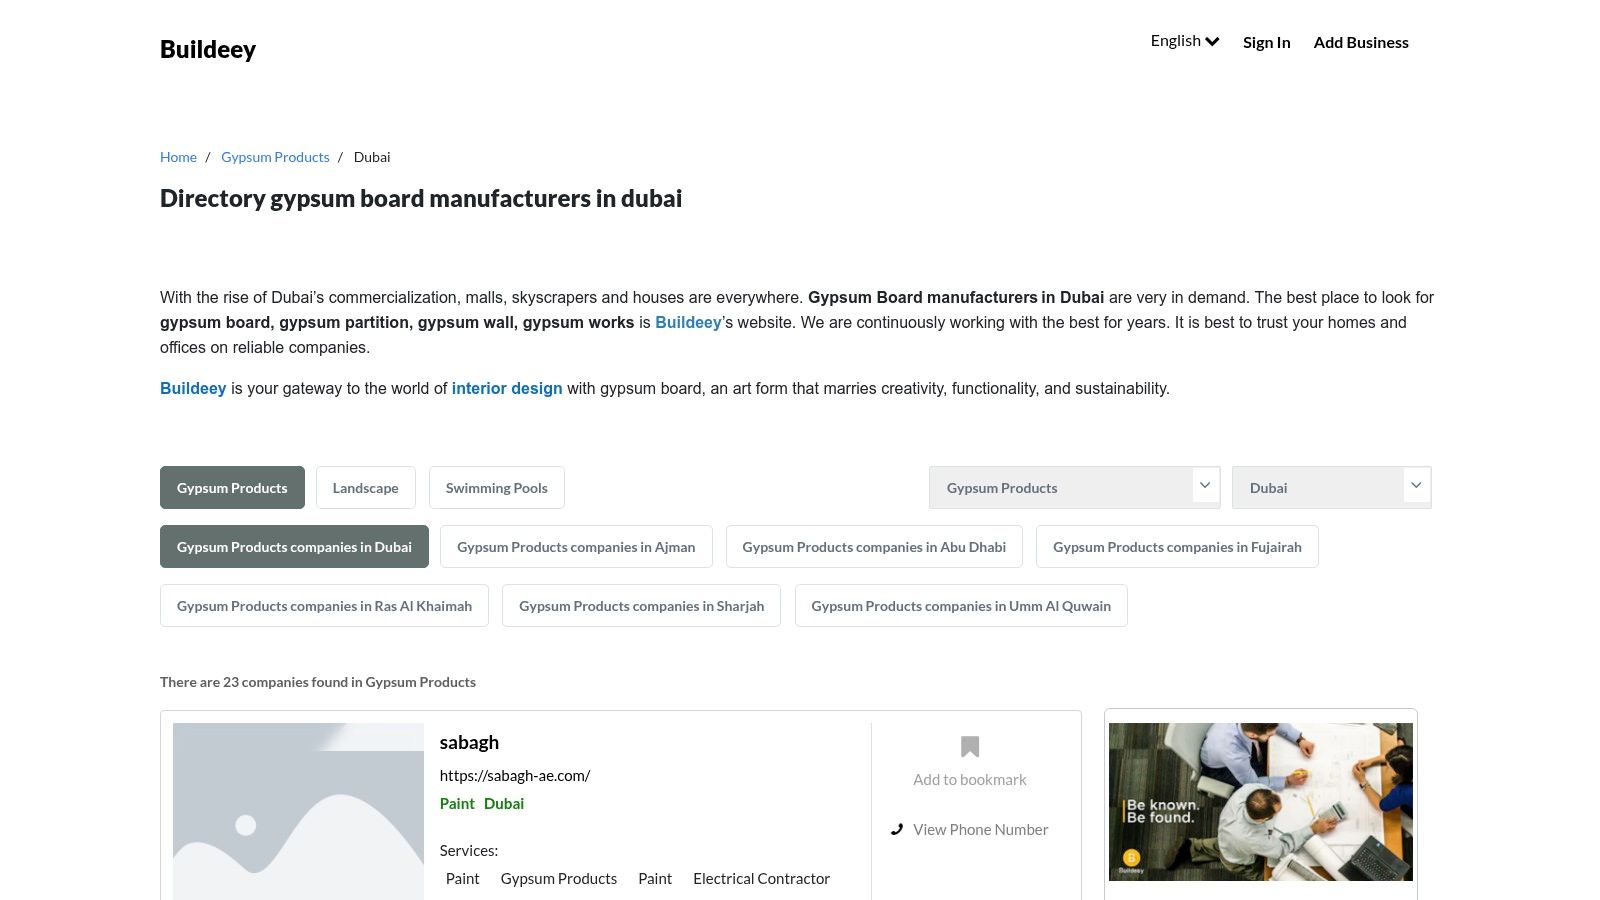Open the Home breadcrumb link

click(x=178, y=156)
